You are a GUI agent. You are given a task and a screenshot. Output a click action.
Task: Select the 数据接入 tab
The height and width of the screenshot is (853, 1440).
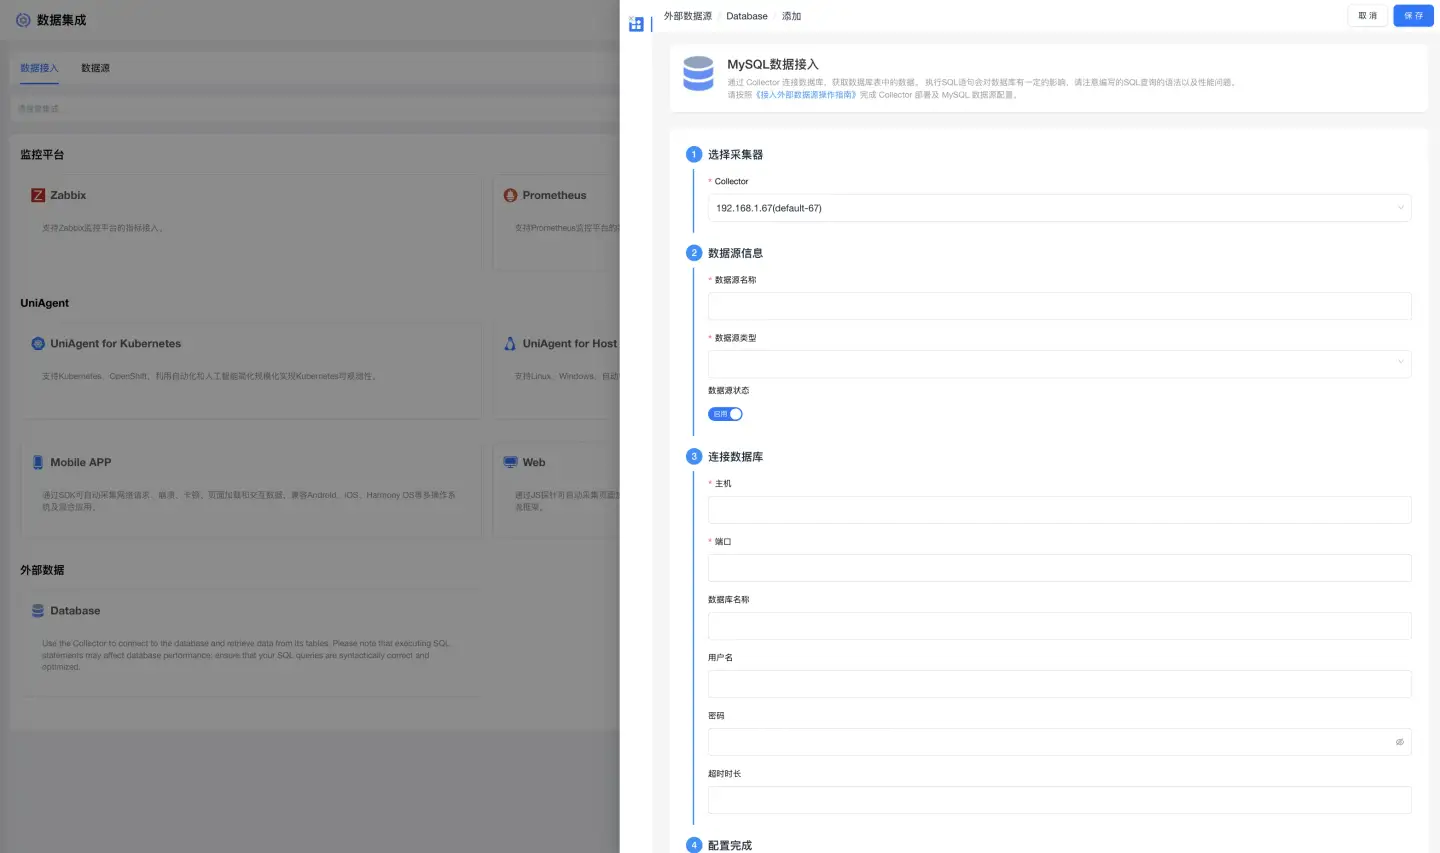pos(39,68)
